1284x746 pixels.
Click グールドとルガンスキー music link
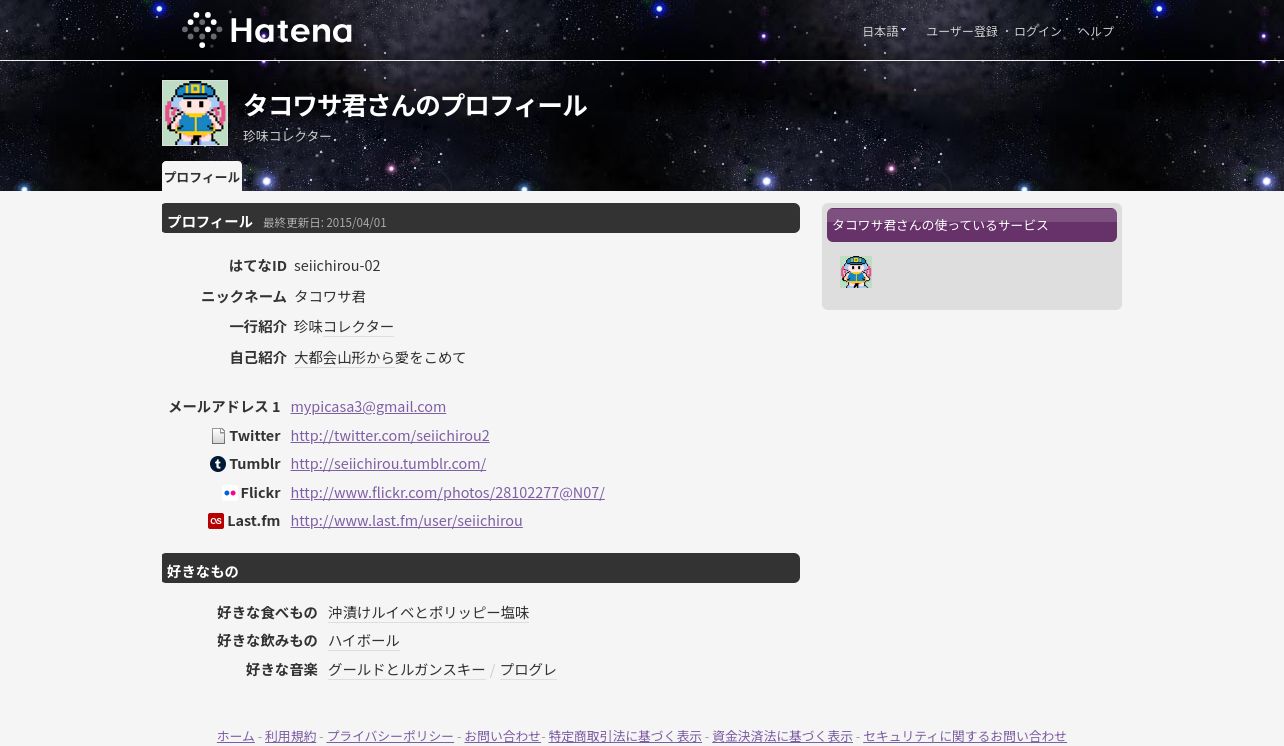407,669
